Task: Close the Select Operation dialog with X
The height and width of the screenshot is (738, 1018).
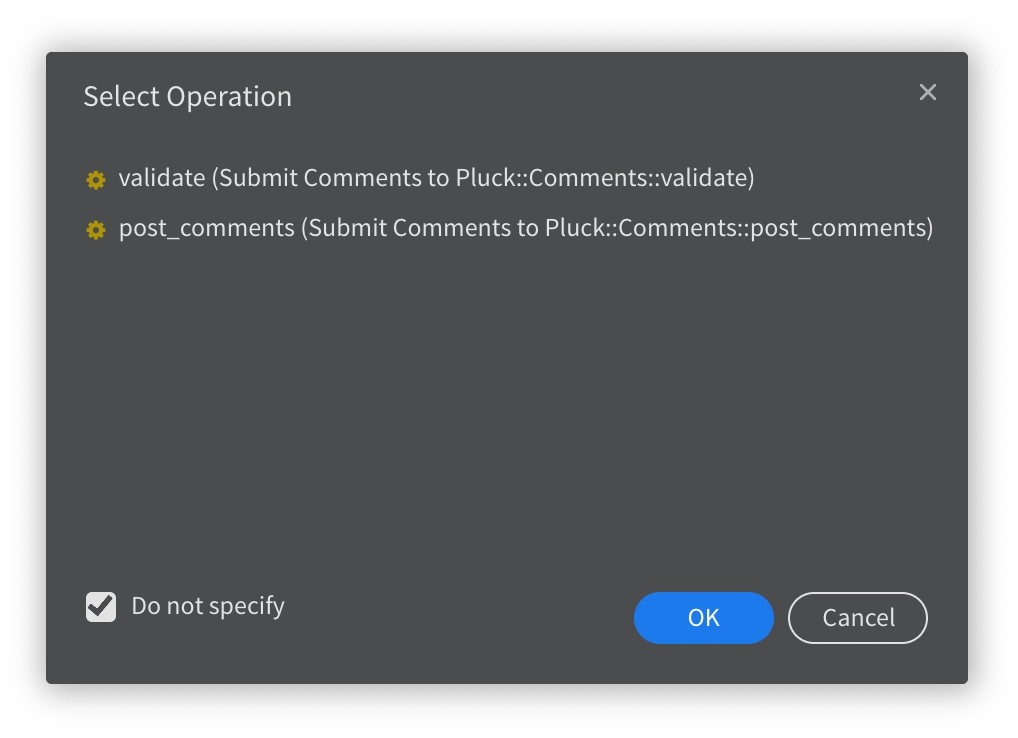Action: 928,92
